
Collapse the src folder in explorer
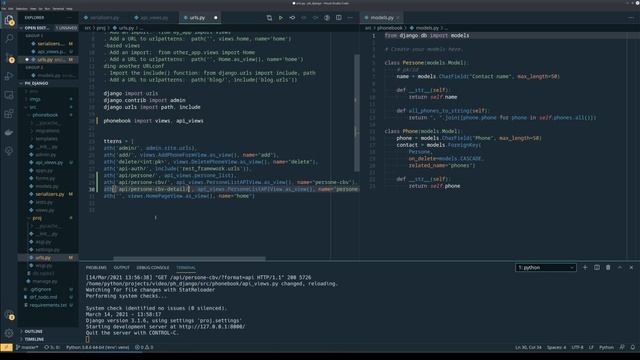pyautogui.click(x=48, y=107)
